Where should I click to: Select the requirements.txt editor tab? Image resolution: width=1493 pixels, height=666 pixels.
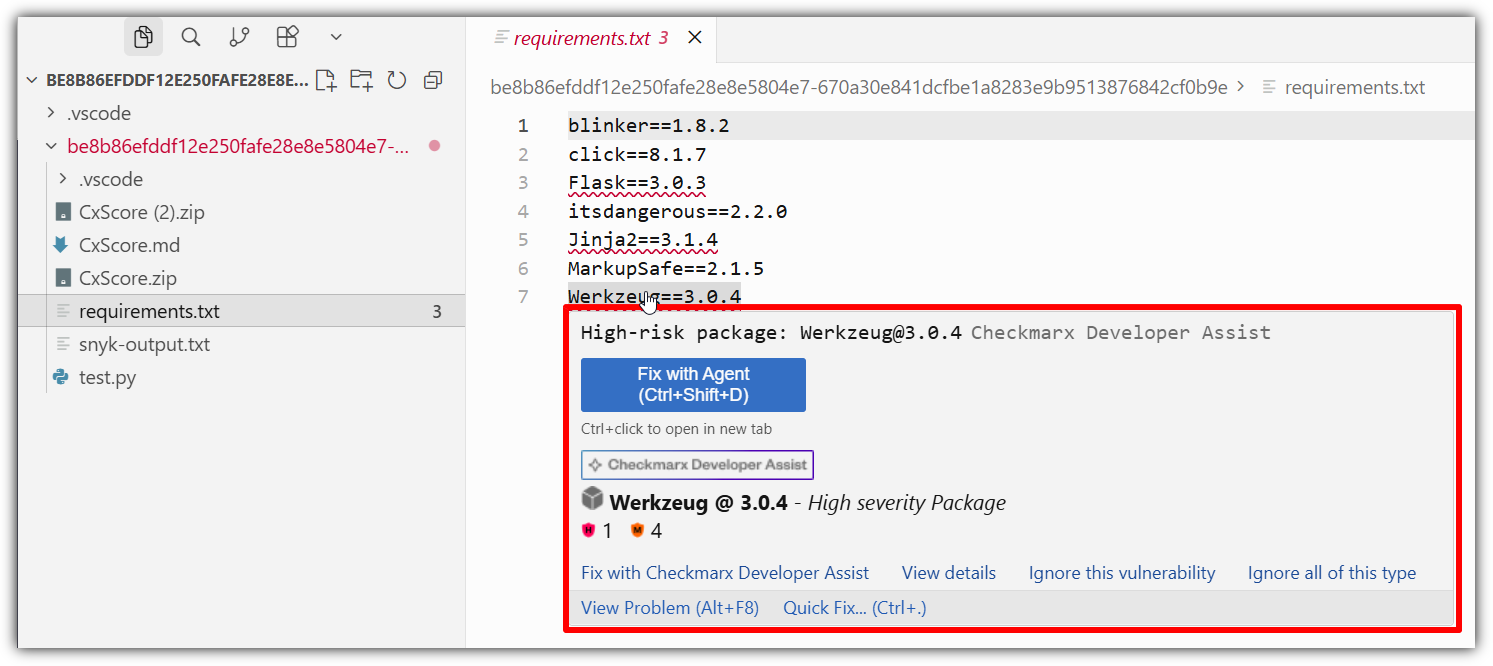[581, 38]
